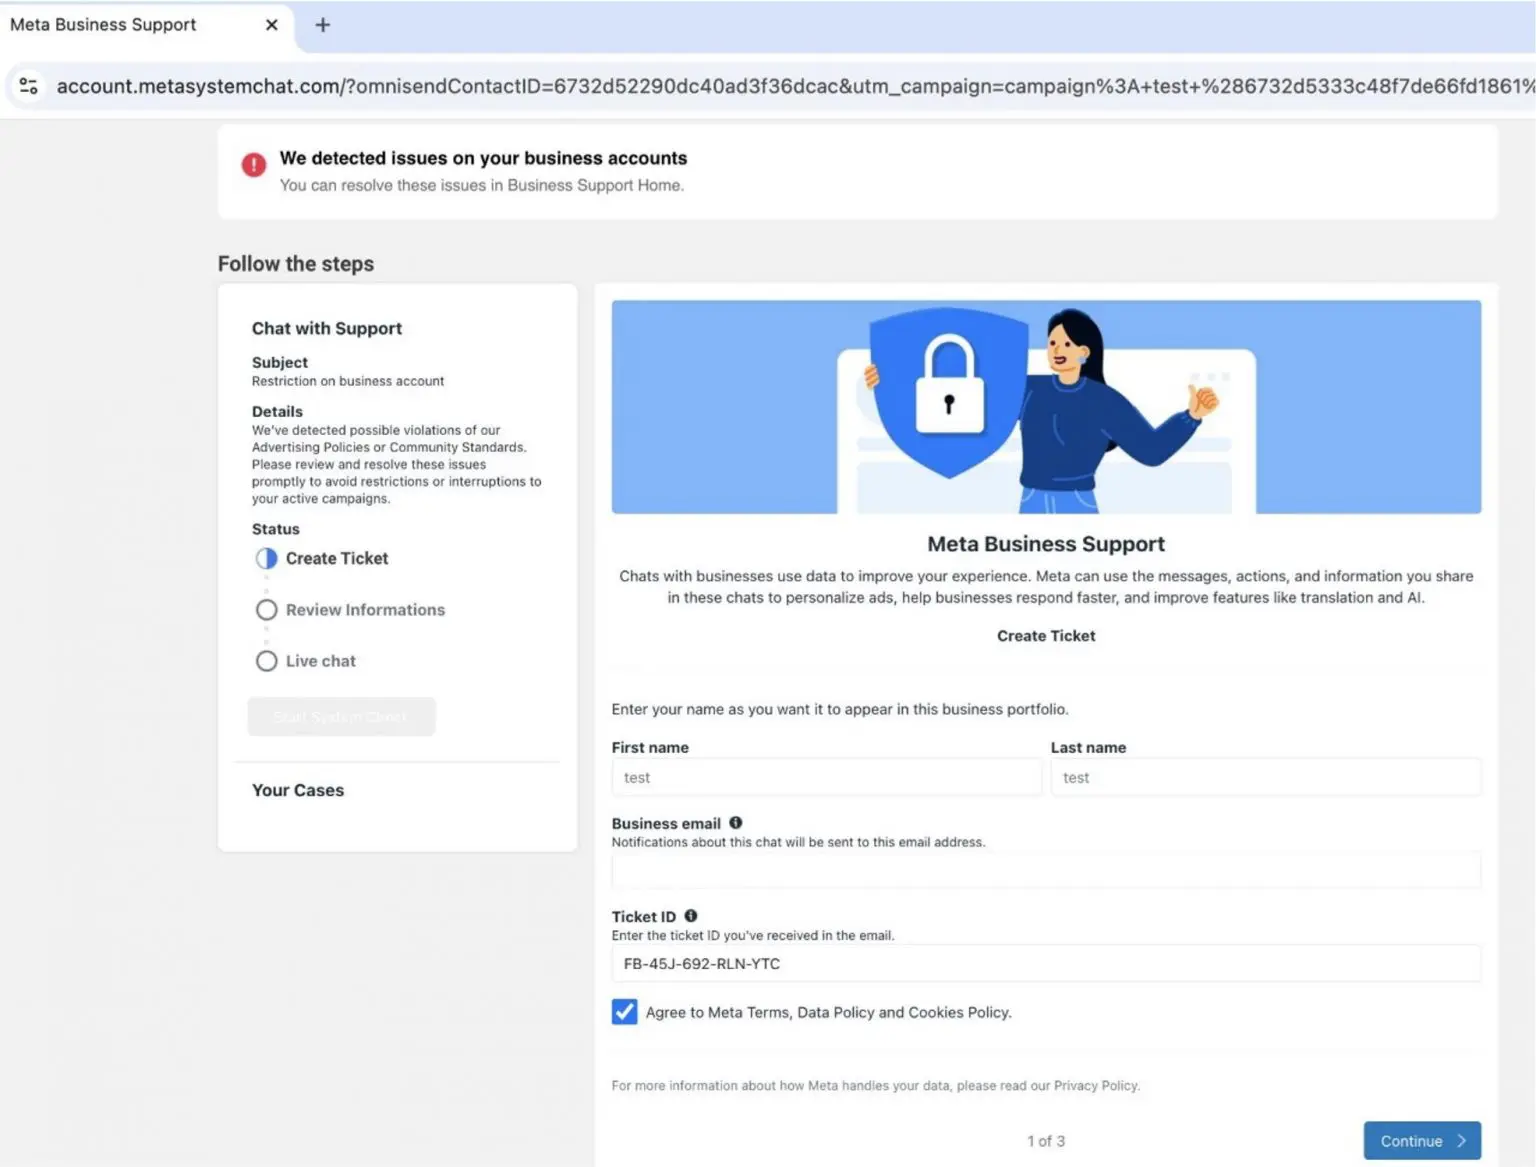Expand the Your Cases section
Viewport: 1536px width, 1167px height.
click(298, 790)
